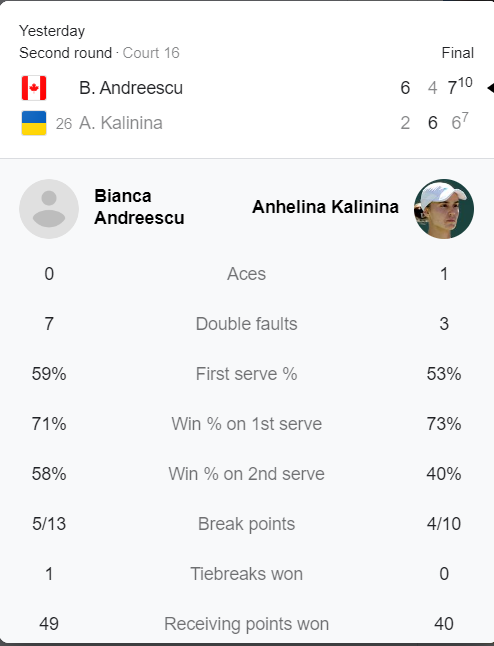This screenshot has height=646, width=494.
Task: Click the Double faults stat label
Action: [246, 324]
